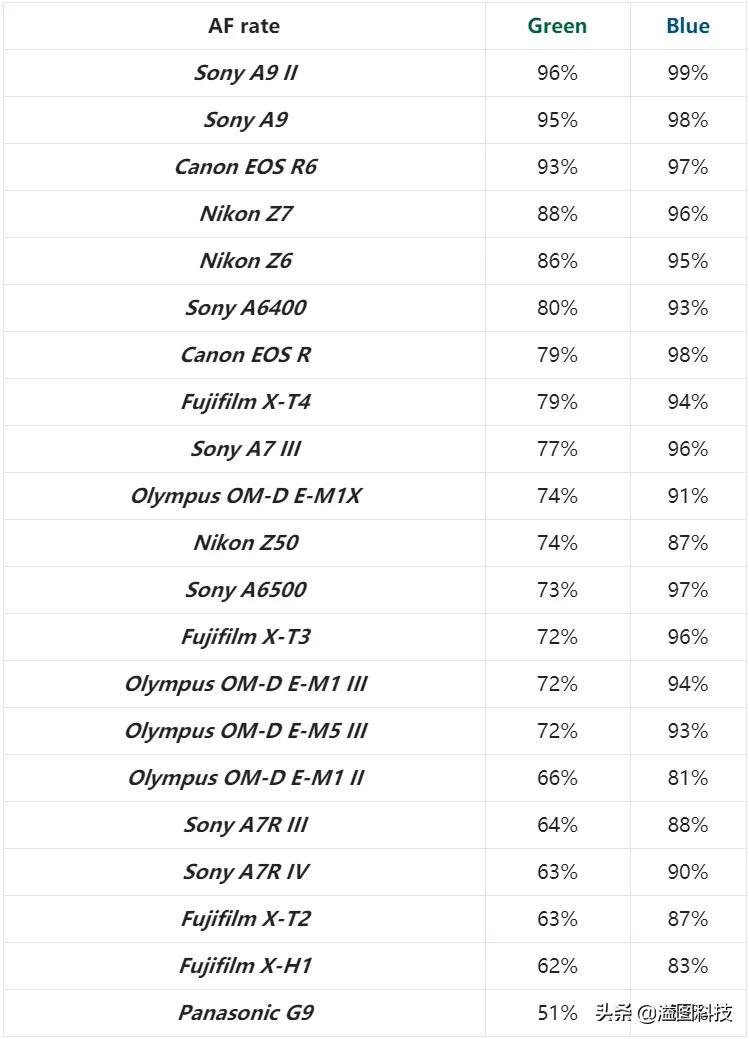Viewport: 749px width, 1039px height.
Task: Select Olympus OM-D E-M1 II's 81% value
Action: (688, 778)
